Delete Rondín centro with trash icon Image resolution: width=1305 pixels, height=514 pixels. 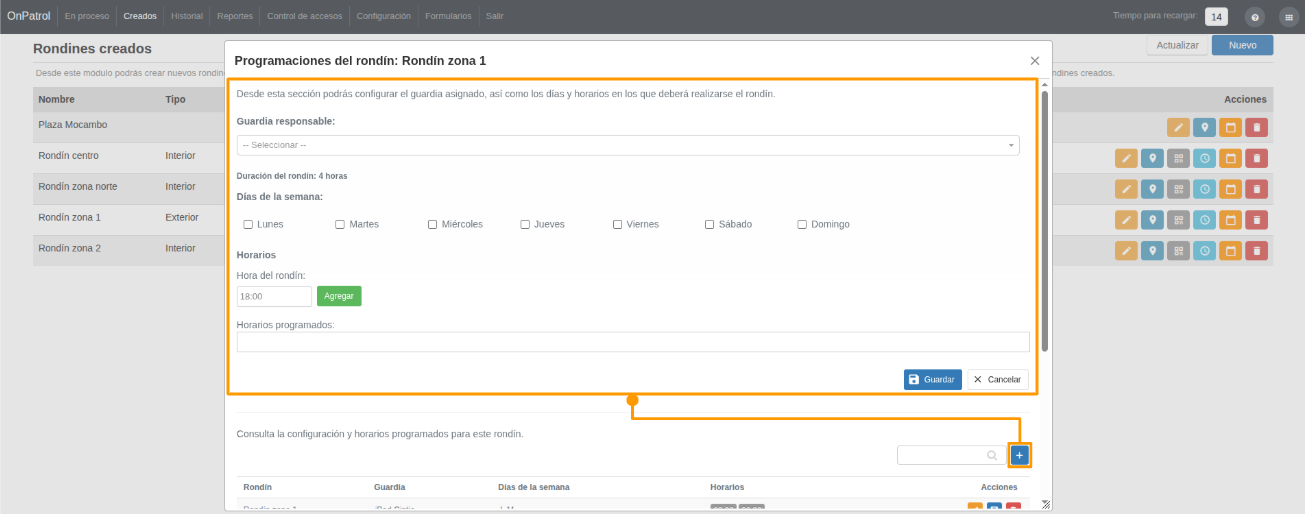[x=1256, y=158]
